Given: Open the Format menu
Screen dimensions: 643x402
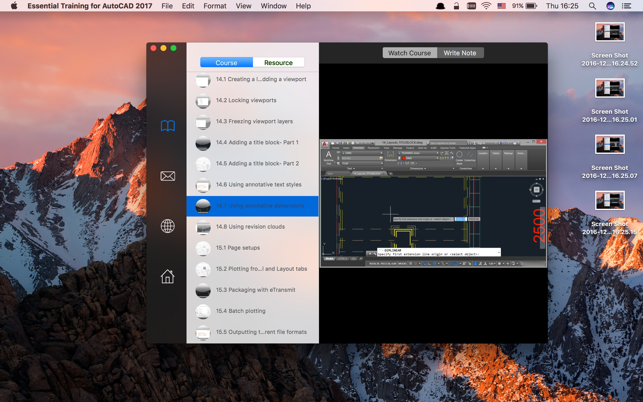Looking at the screenshot, I should point(214,6).
